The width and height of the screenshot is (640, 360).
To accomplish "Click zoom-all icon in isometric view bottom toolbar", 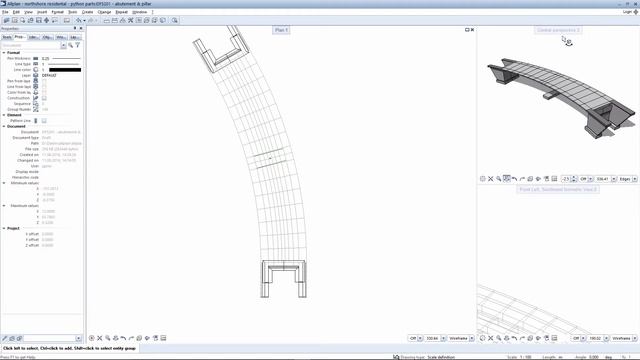I will pyautogui.click(x=483, y=338).
